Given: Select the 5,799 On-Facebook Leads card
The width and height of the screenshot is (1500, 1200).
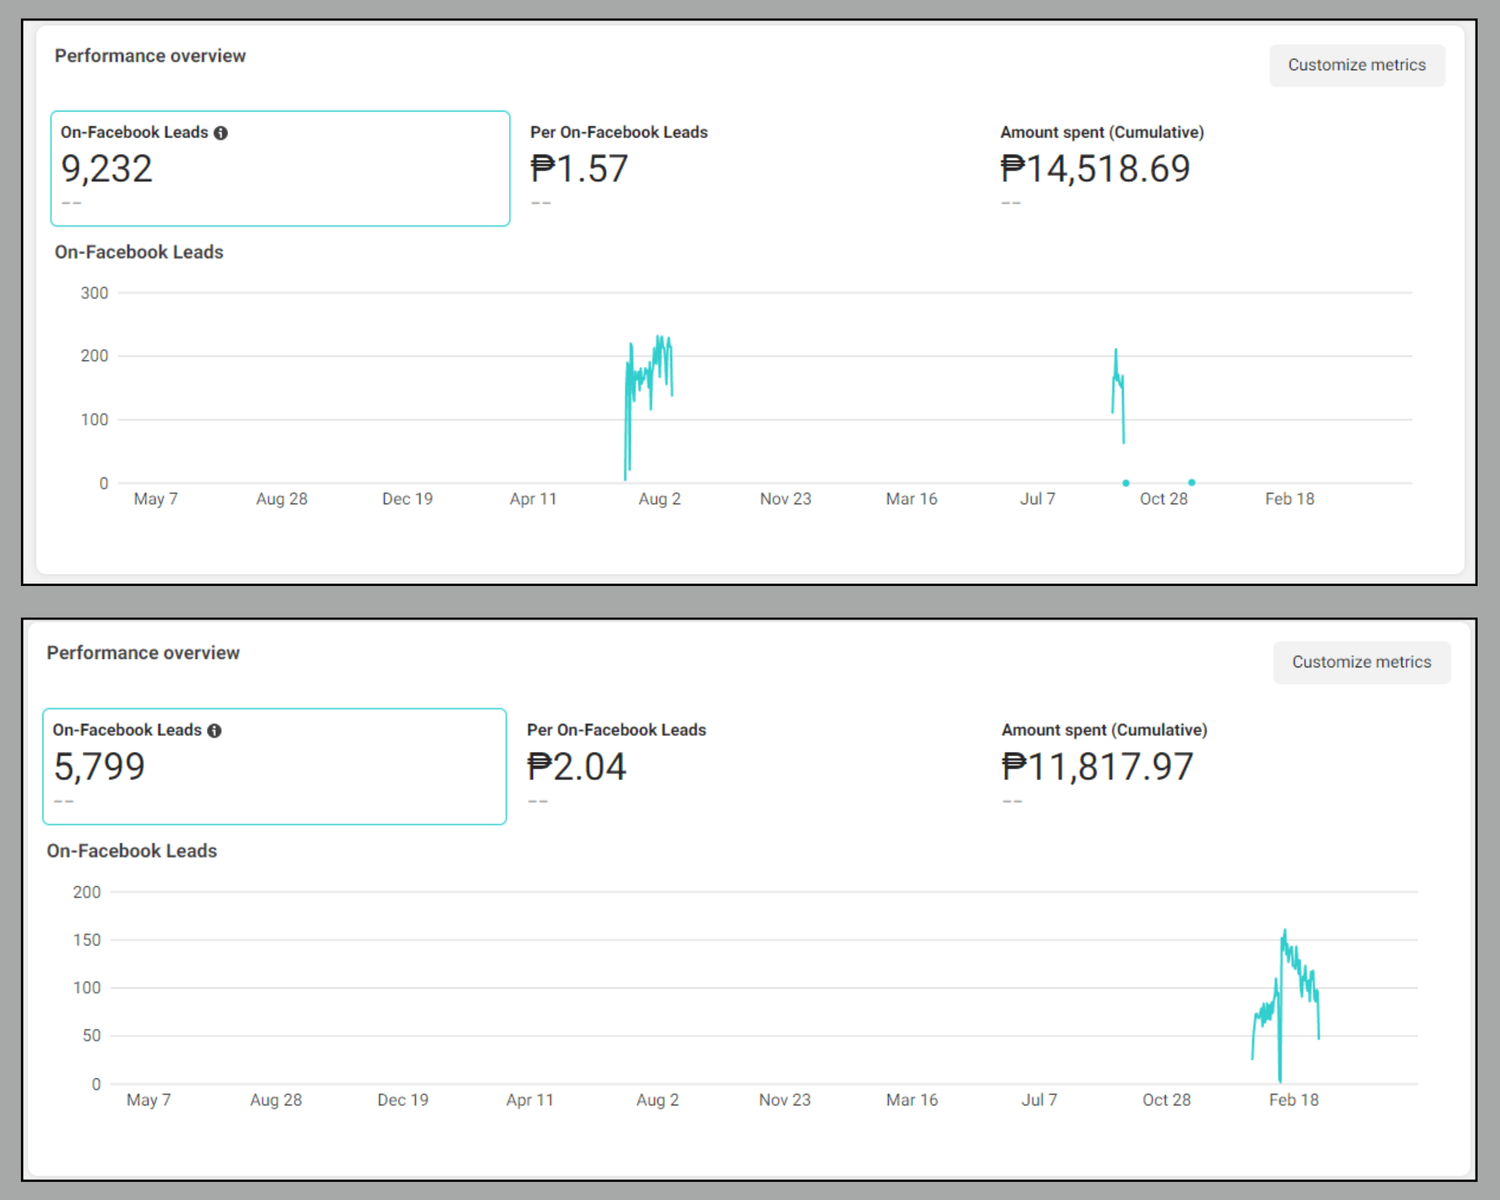Looking at the screenshot, I should (275, 766).
